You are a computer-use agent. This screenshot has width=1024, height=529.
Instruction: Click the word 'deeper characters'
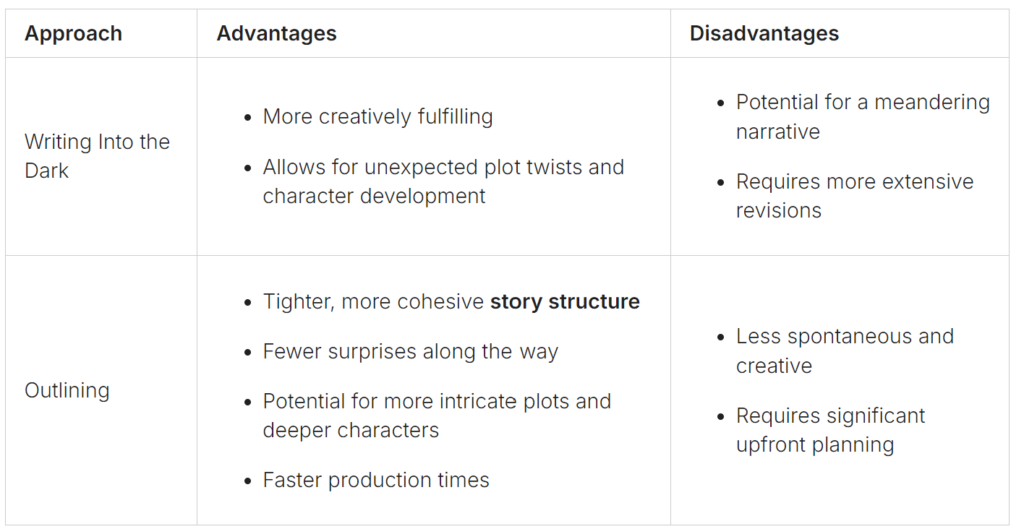[351, 430]
